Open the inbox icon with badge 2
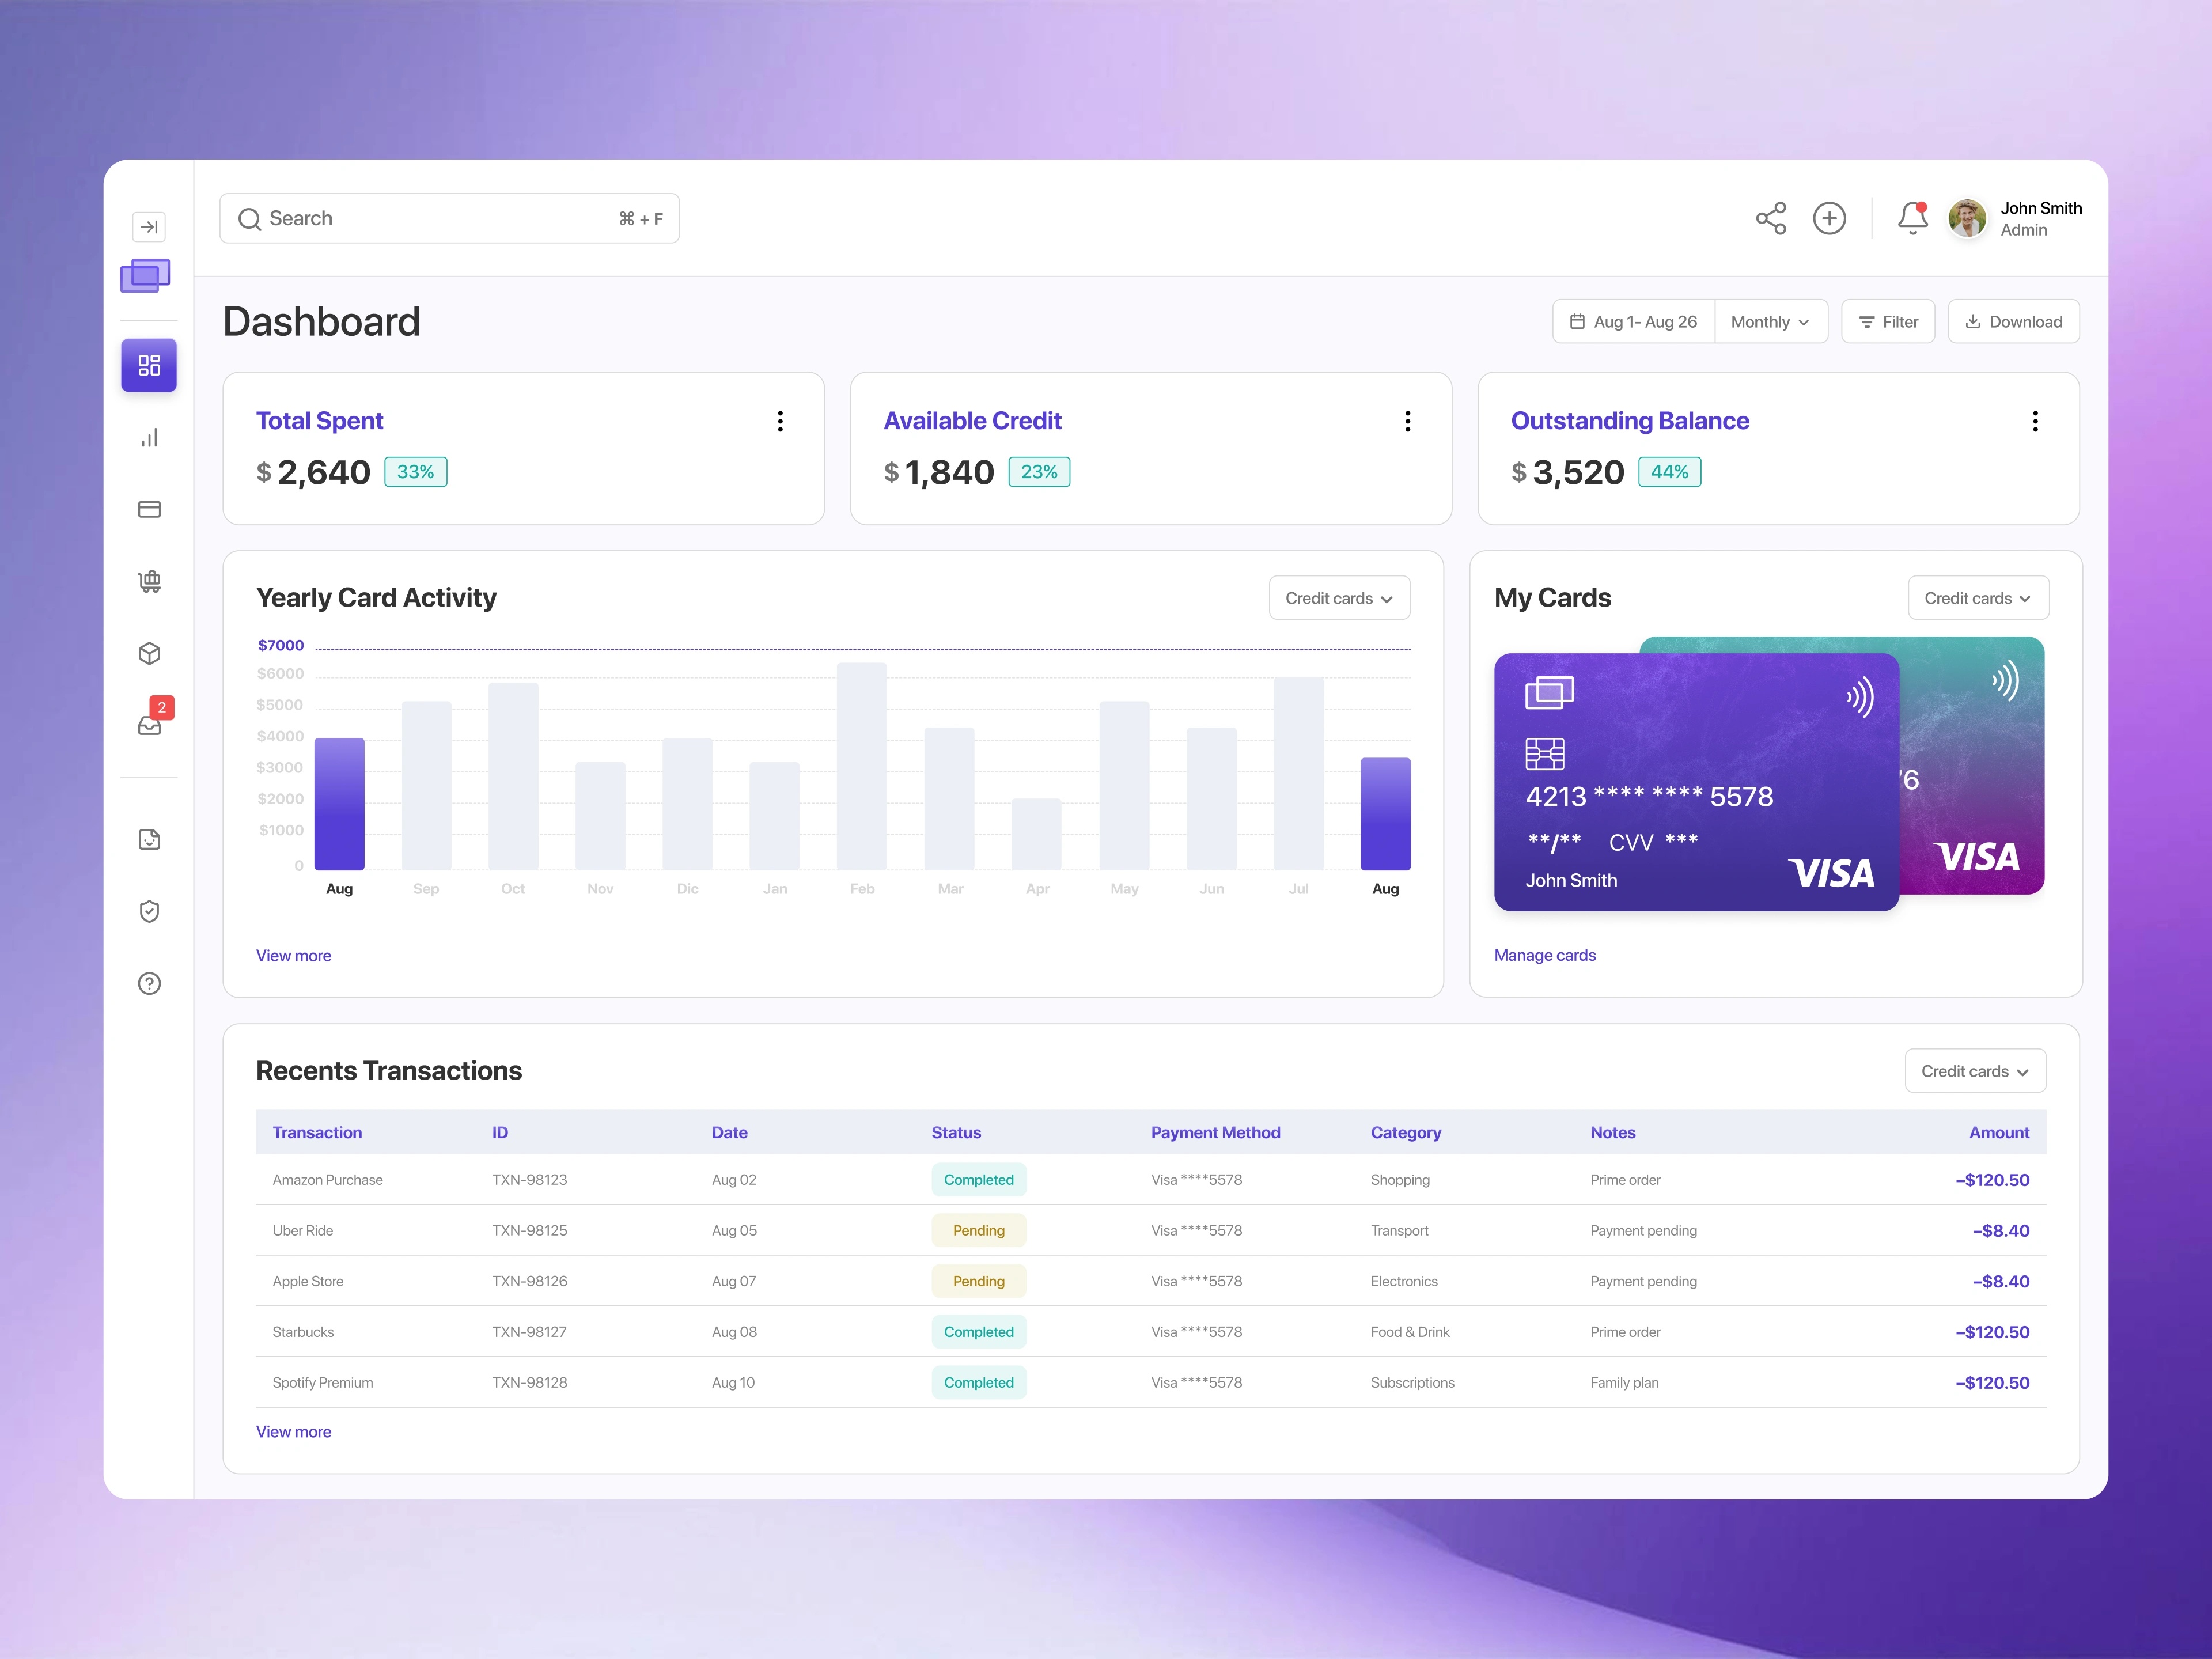 149,725
